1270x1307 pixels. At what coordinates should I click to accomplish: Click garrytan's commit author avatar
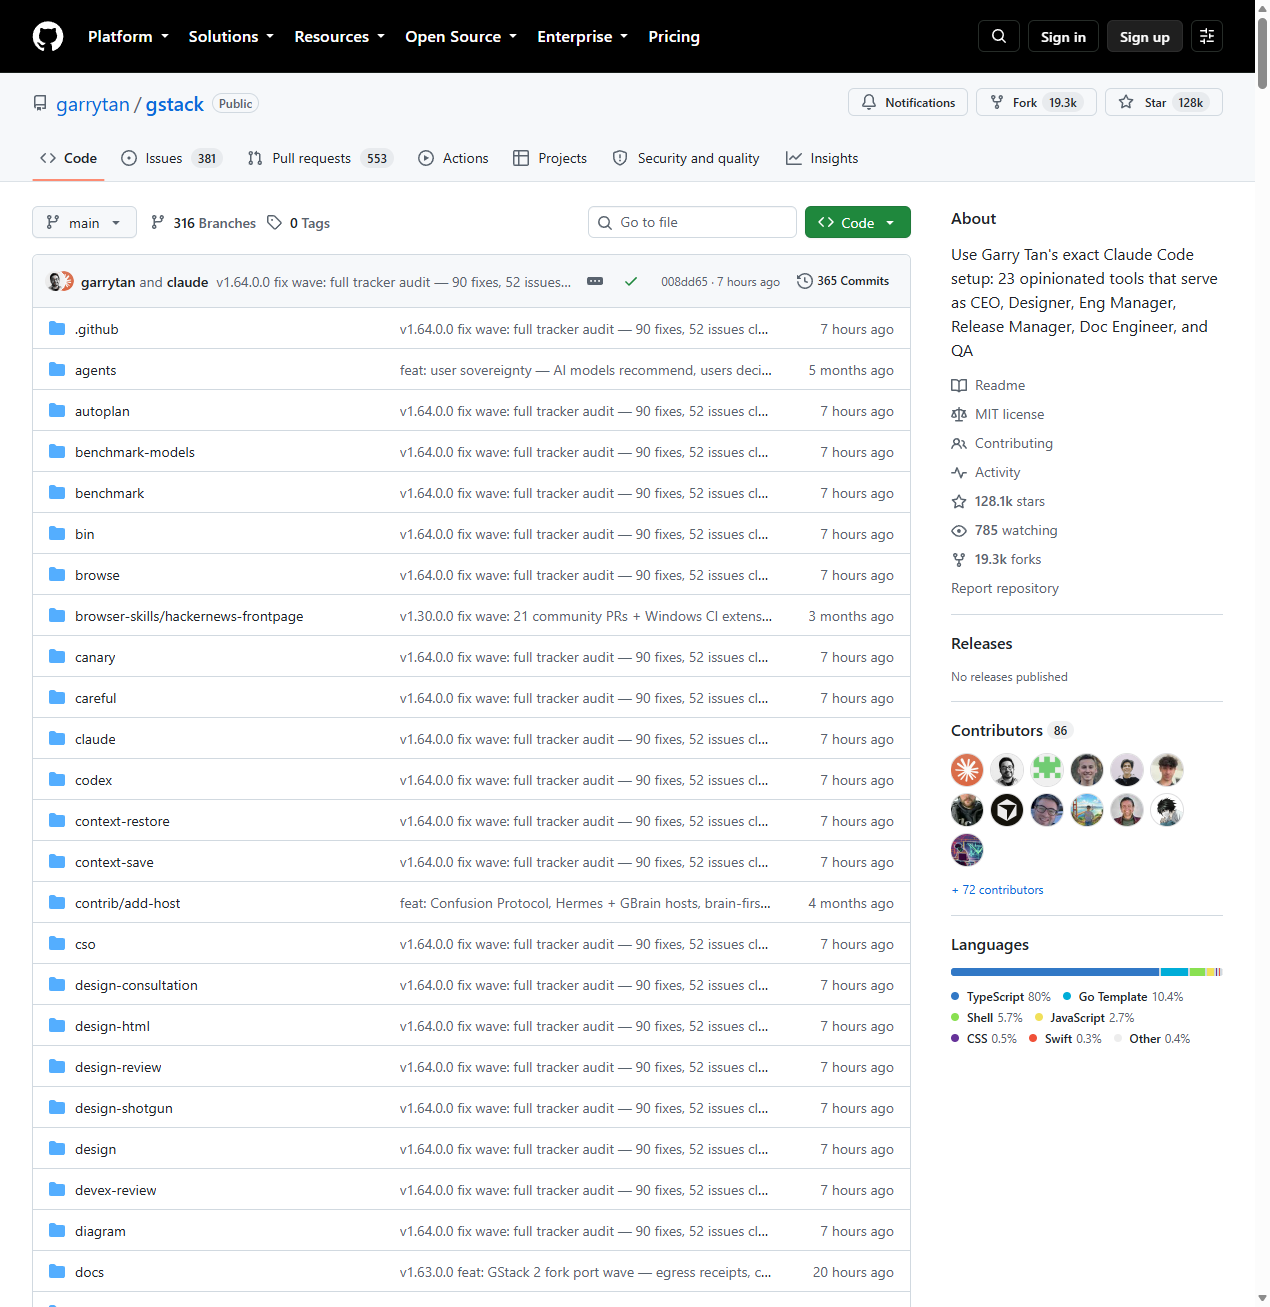[x=56, y=282]
